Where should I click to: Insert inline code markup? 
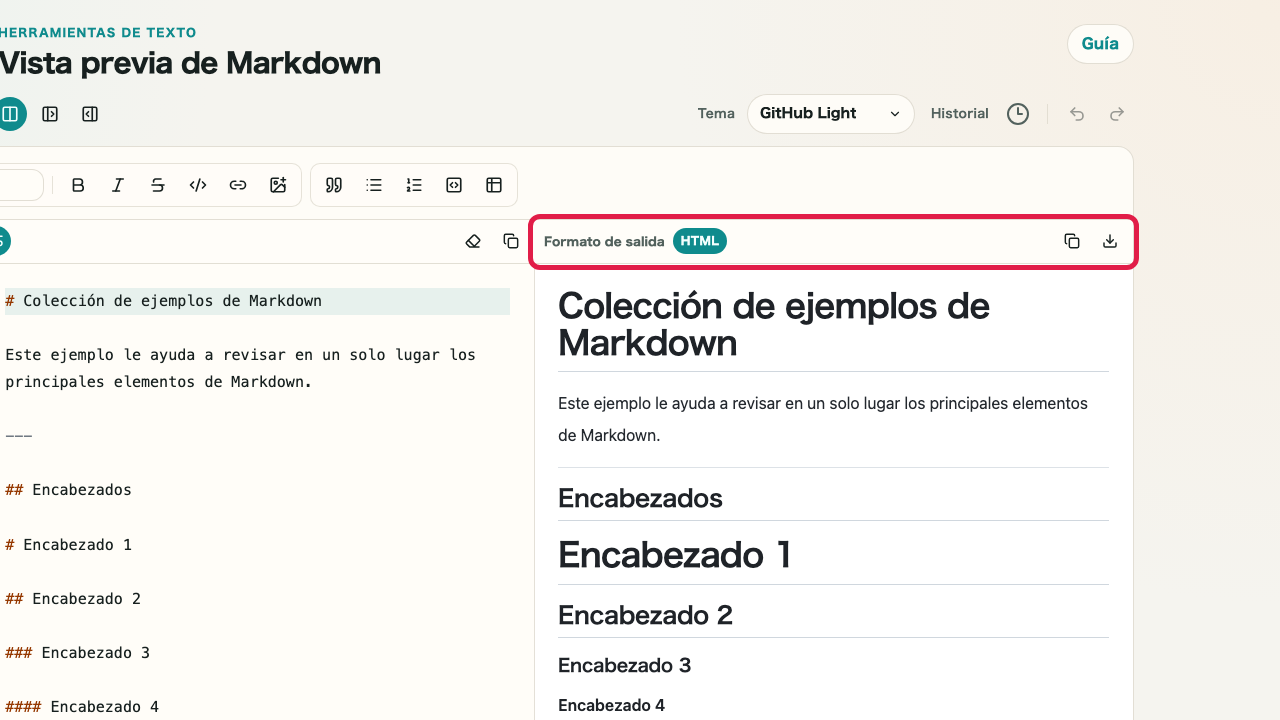[198, 185]
